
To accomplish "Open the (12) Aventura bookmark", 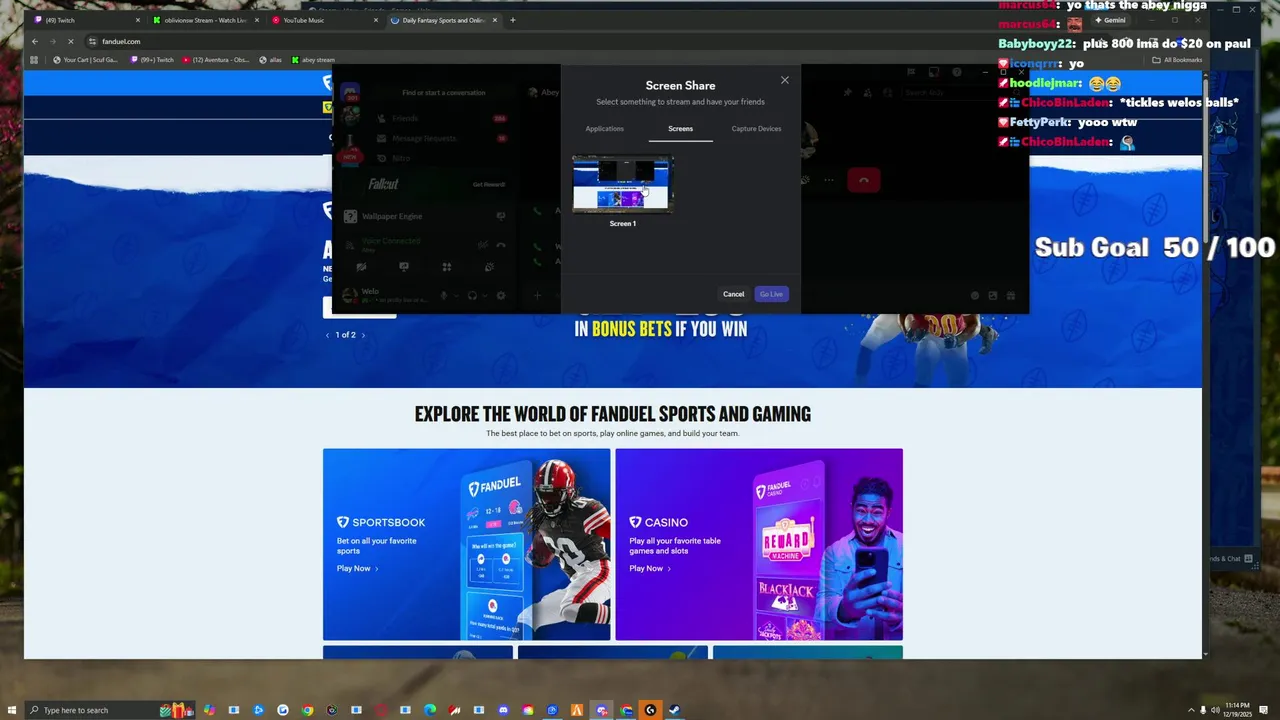I will coord(216,60).
